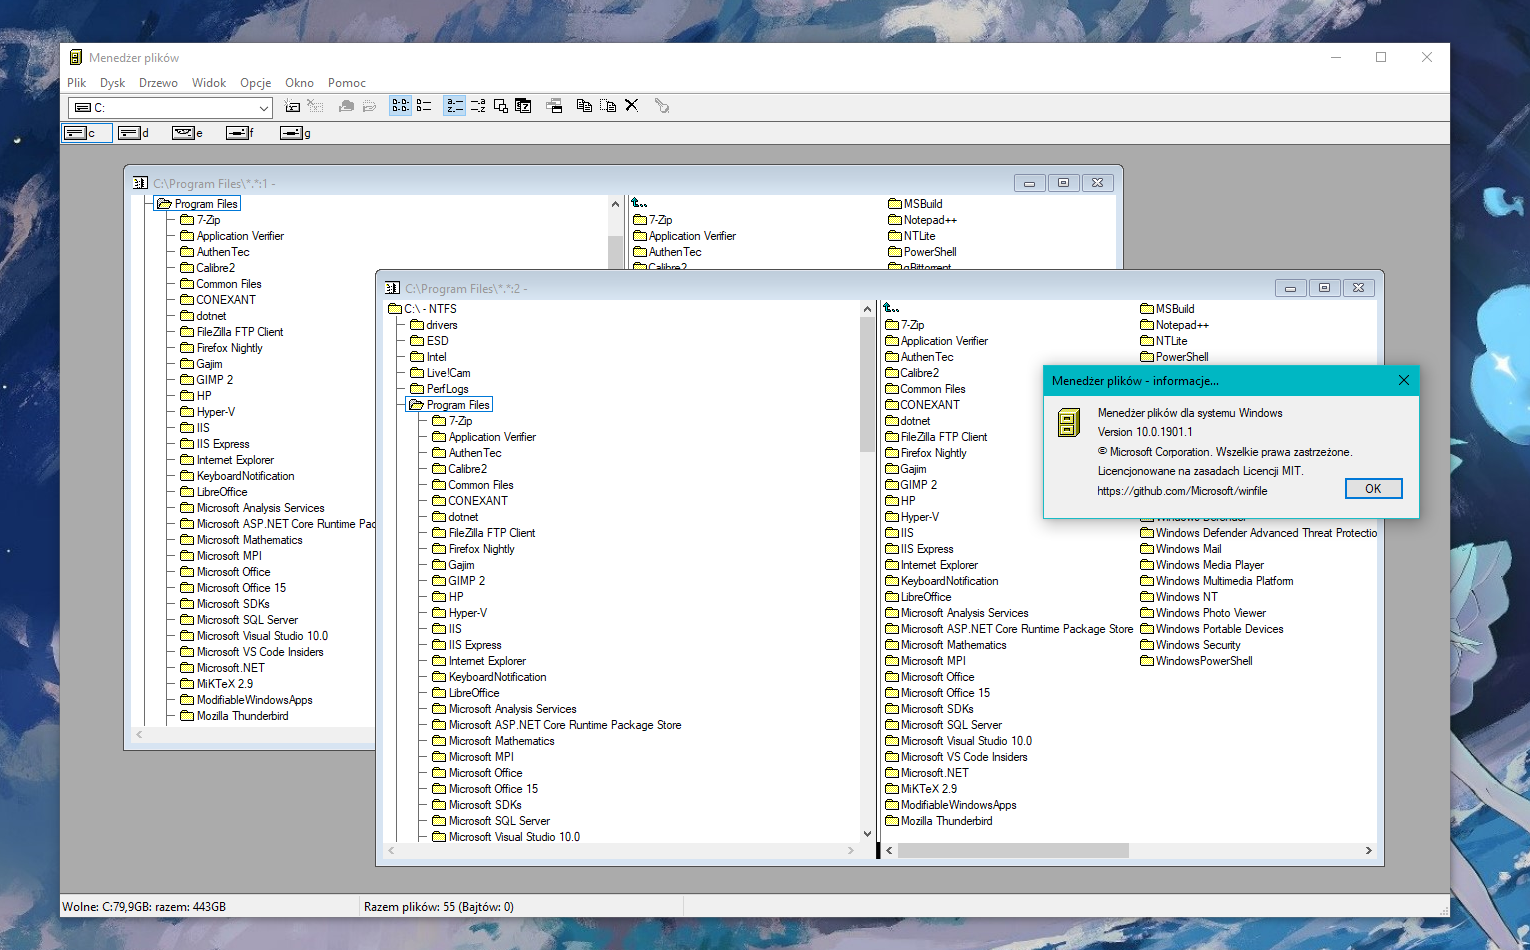Open the Drzewo menu

[158, 83]
